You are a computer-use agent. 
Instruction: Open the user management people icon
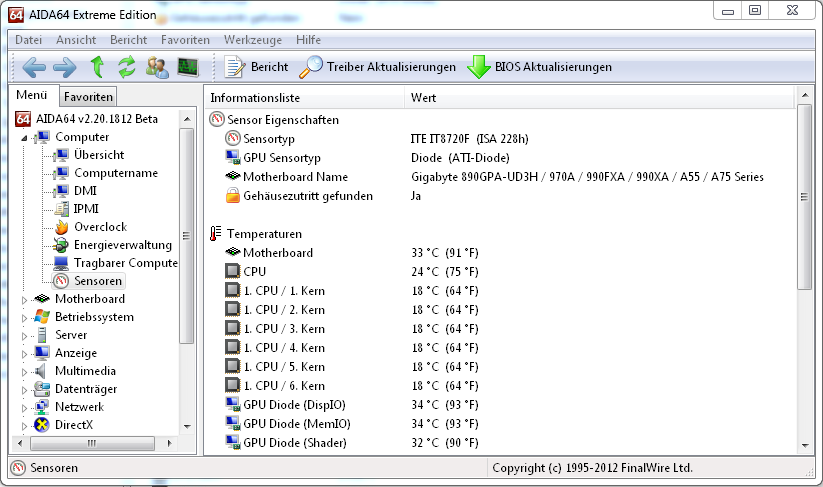[x=157, y=67]
